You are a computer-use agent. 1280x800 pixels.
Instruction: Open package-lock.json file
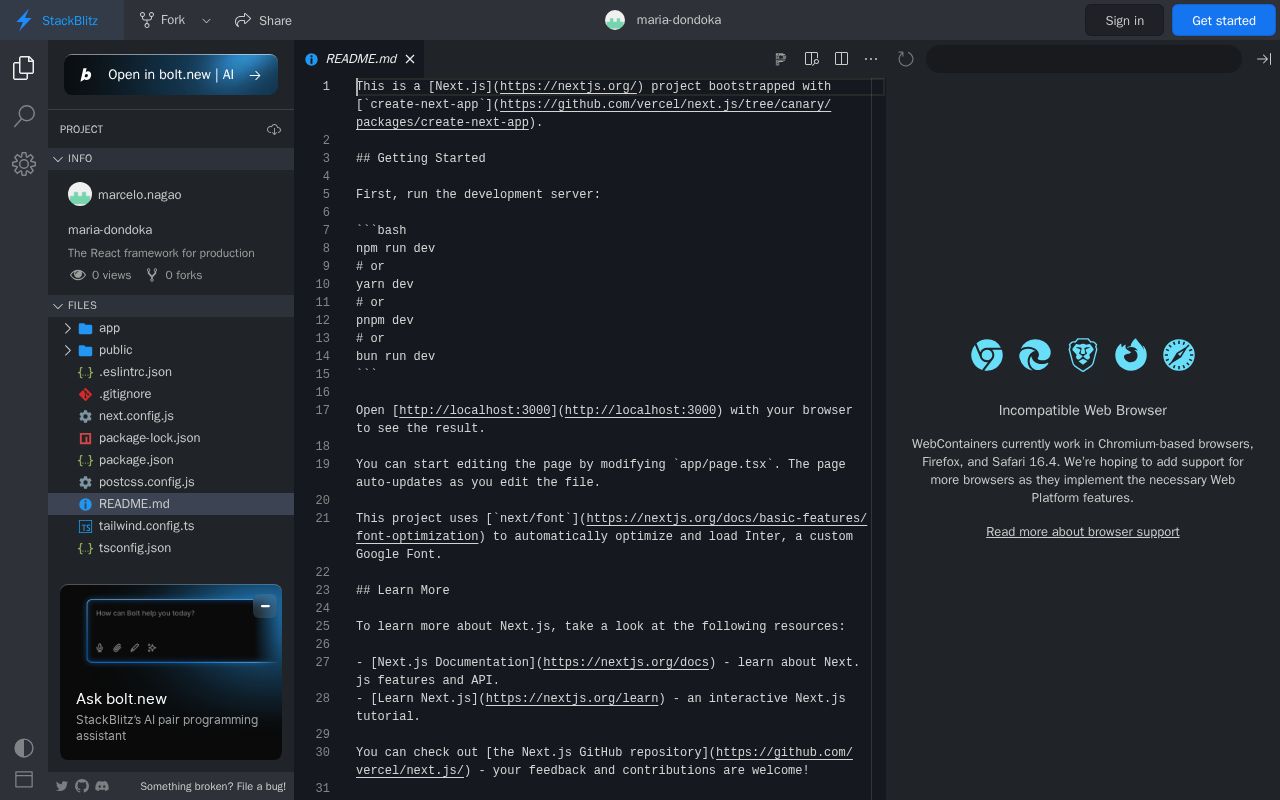coord(171,438)
